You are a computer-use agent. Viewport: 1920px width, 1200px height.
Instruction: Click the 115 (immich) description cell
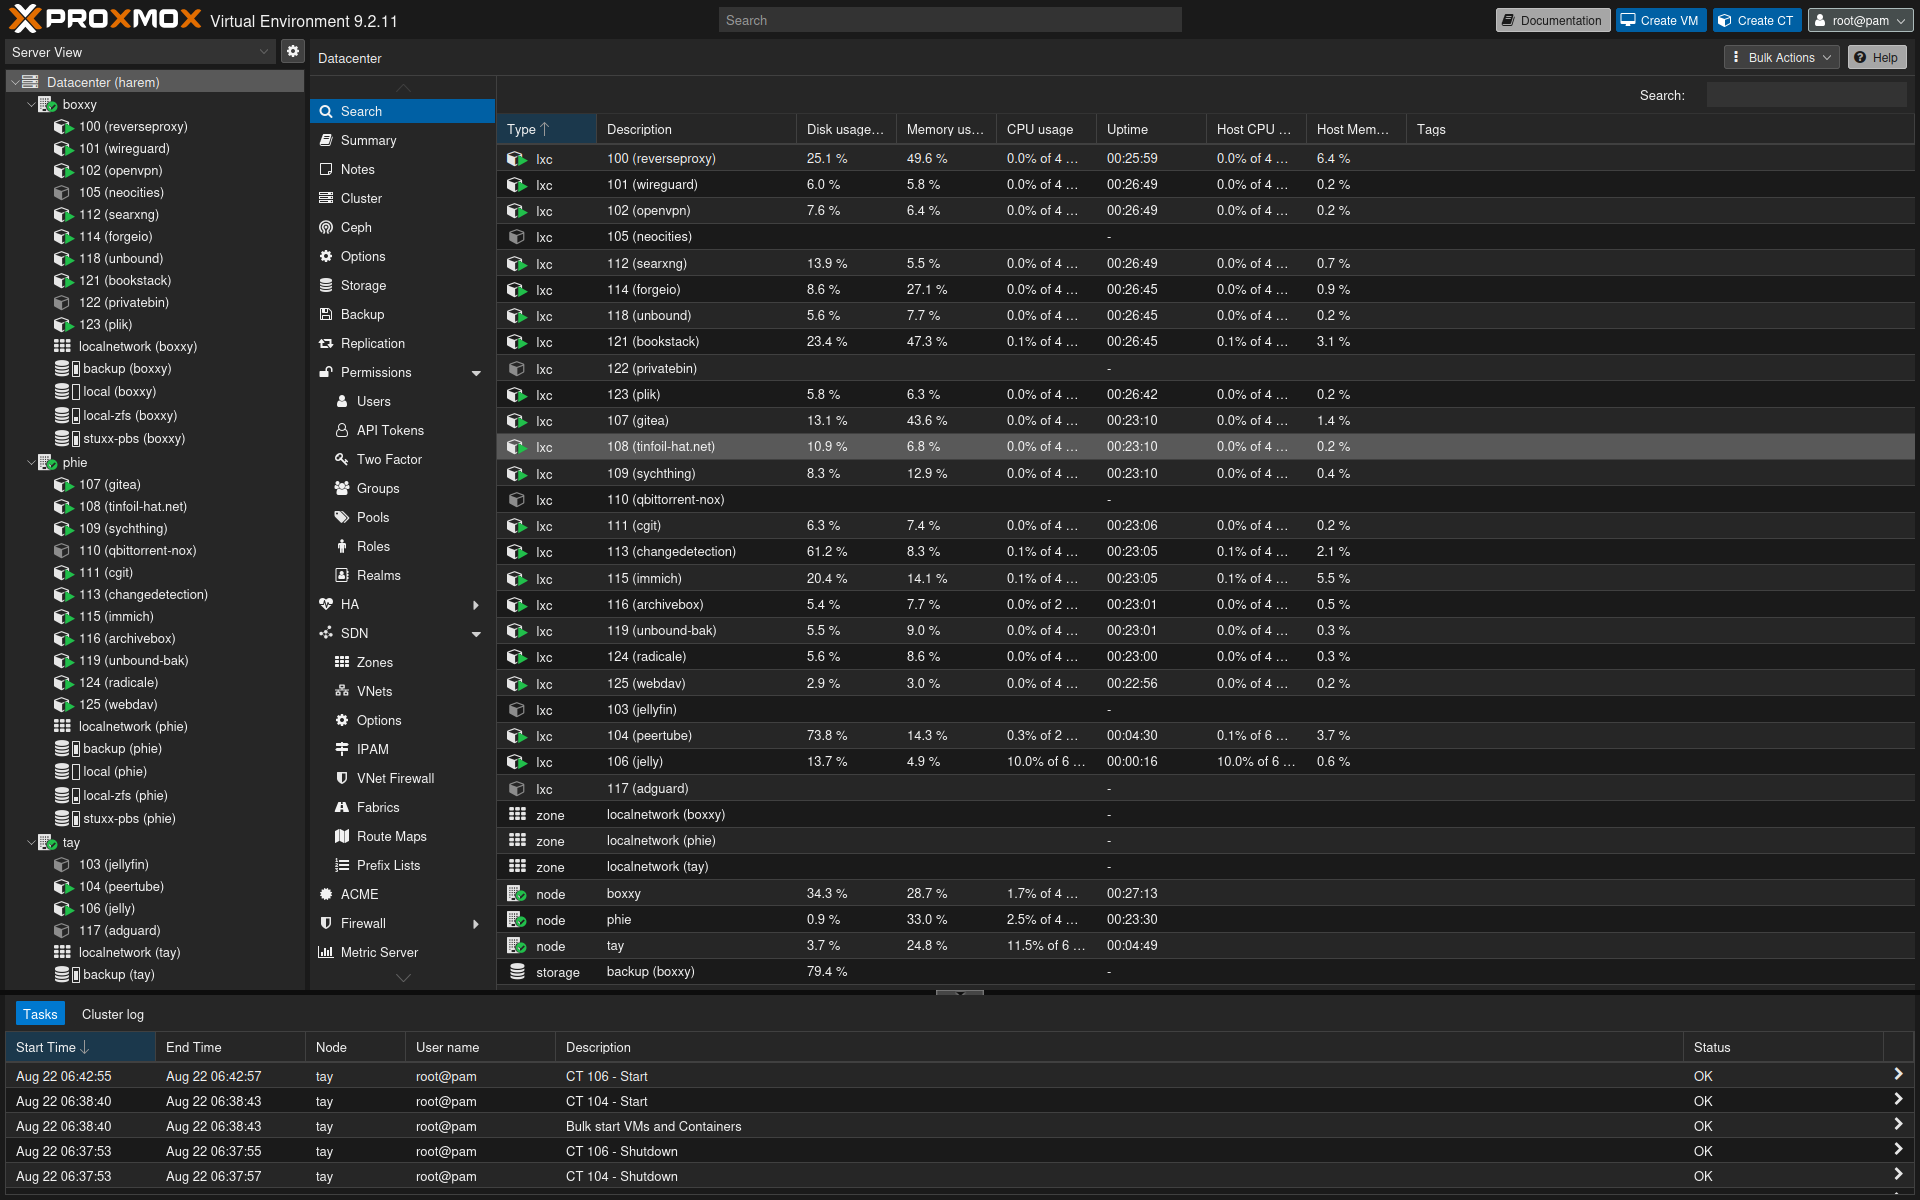696,579
